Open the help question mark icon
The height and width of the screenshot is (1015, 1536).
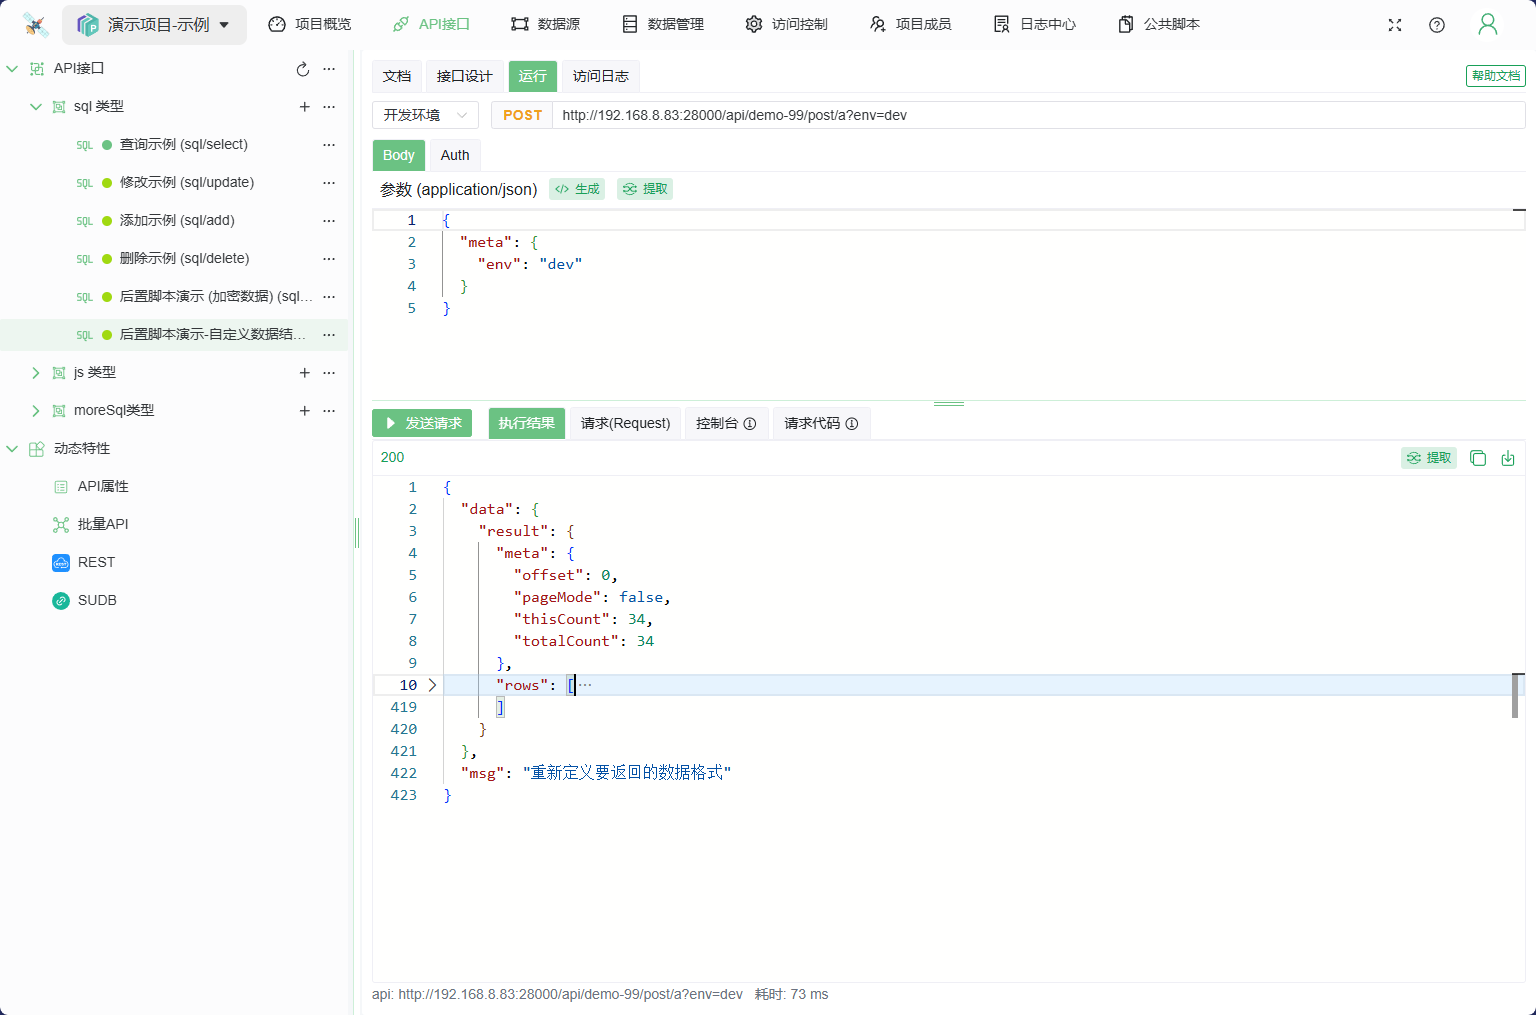coord(1437,25)
